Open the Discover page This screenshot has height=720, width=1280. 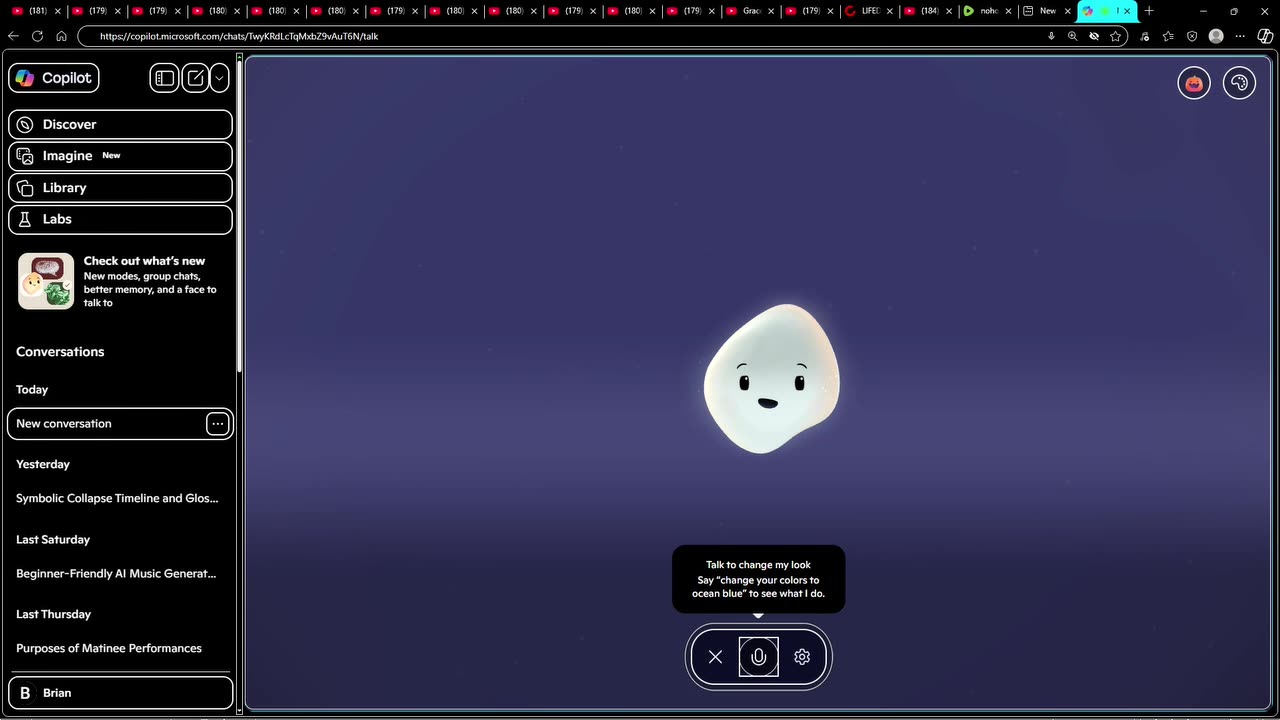click(120, 124)
